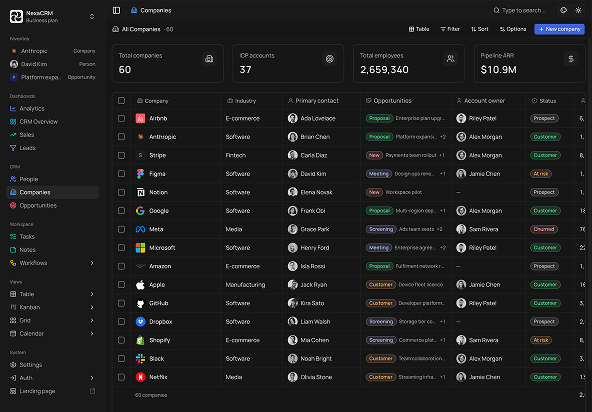Check the Airbnb row checkbox
This screenshot has width=592, height=412.
pos(121,119)
